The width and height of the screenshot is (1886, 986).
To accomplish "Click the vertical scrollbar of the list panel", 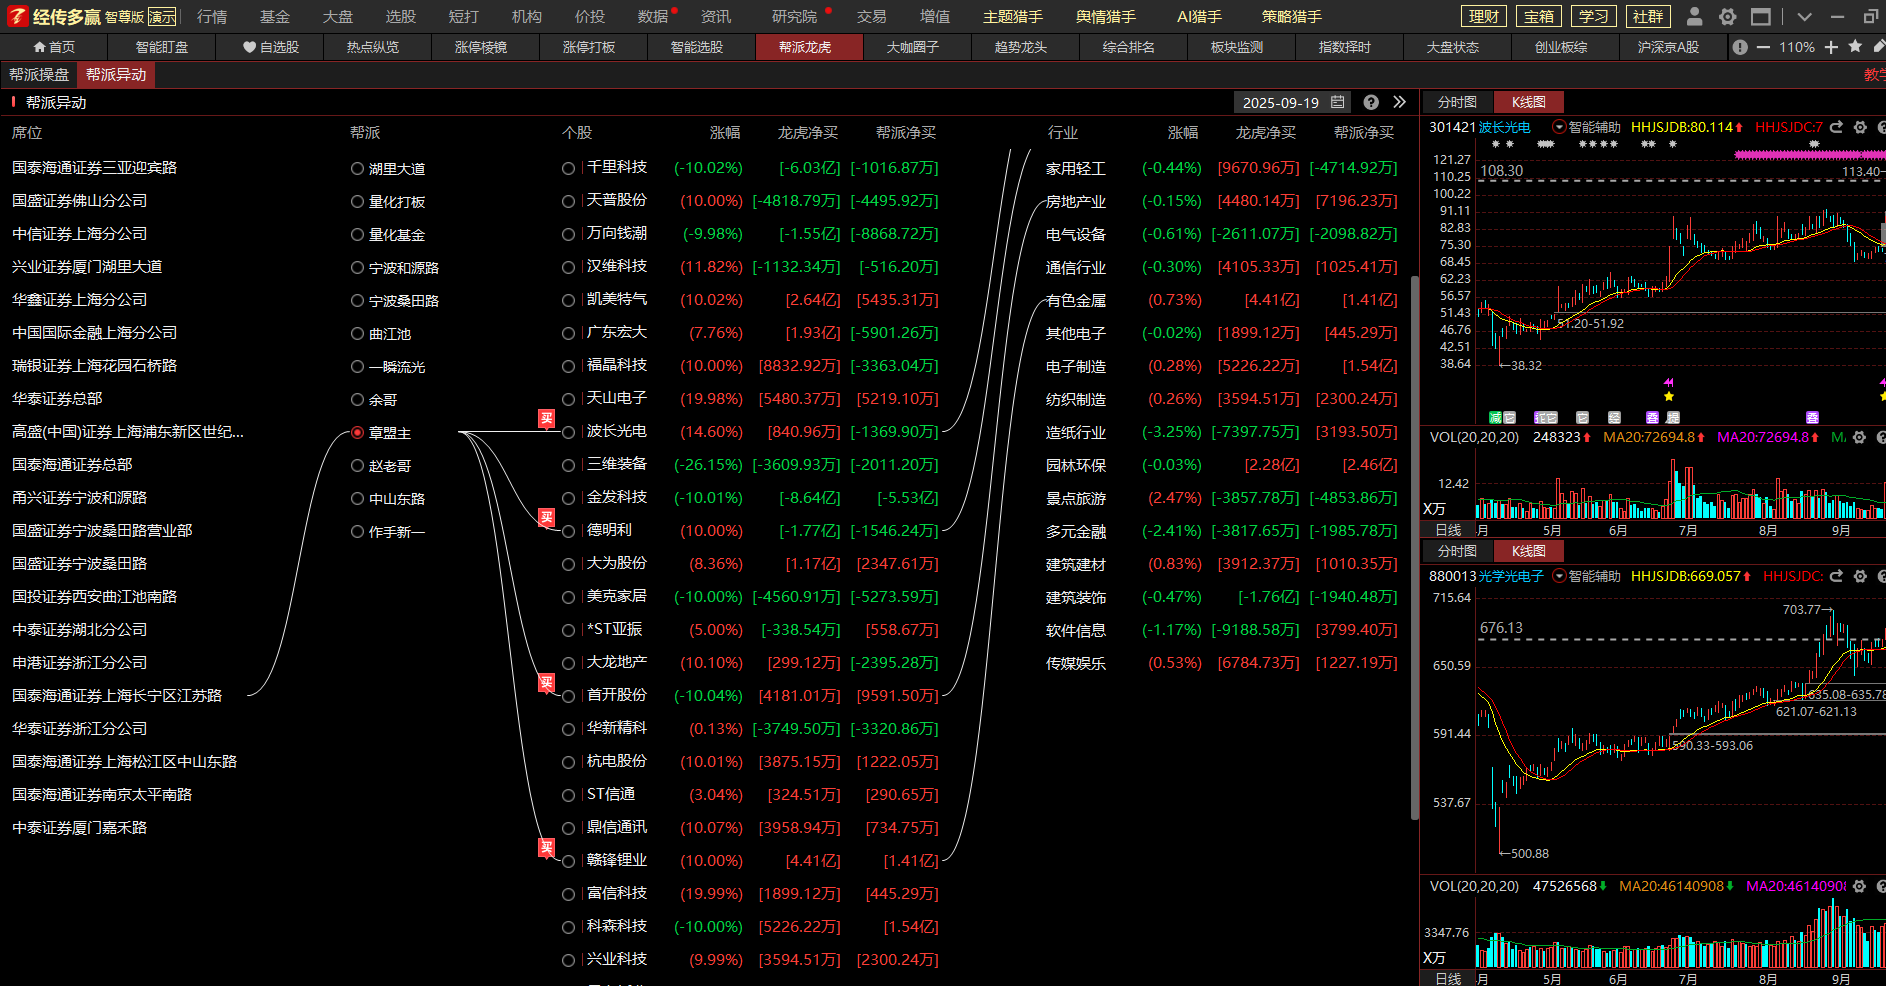I will tap(1414, 548).
